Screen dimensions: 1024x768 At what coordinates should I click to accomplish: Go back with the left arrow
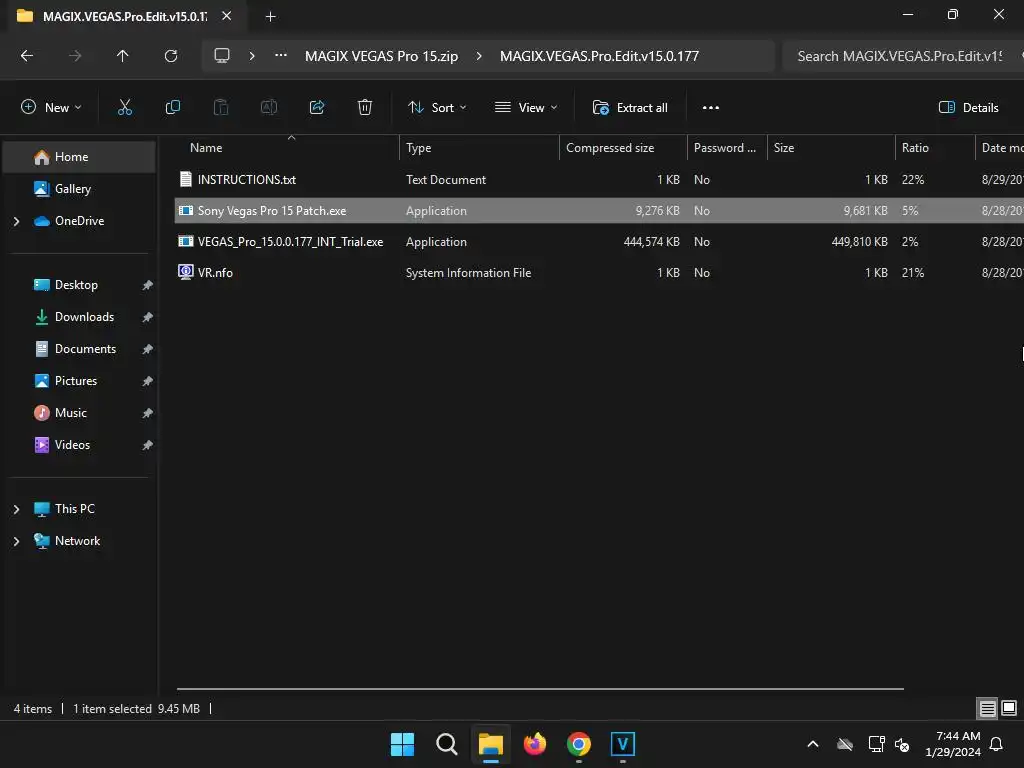[x=27, y=56]
